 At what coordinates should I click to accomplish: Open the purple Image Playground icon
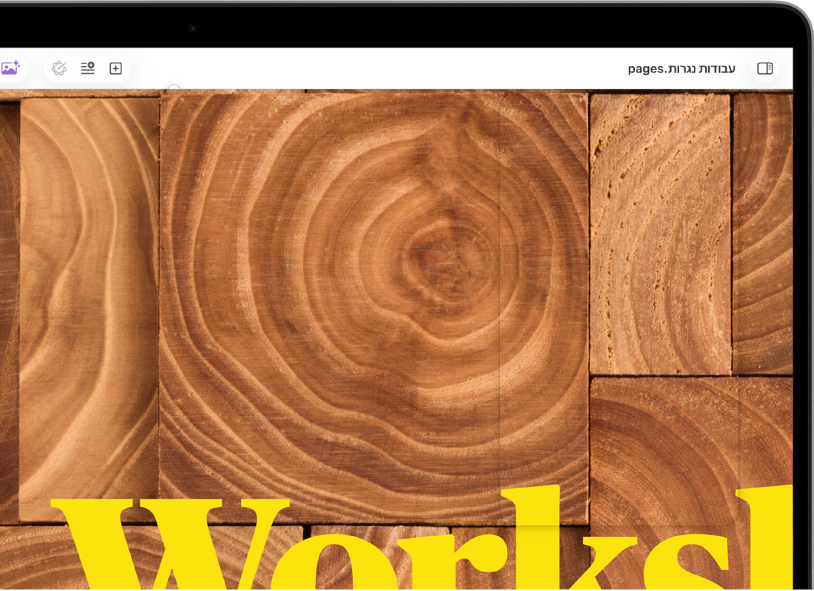(10, 68)
